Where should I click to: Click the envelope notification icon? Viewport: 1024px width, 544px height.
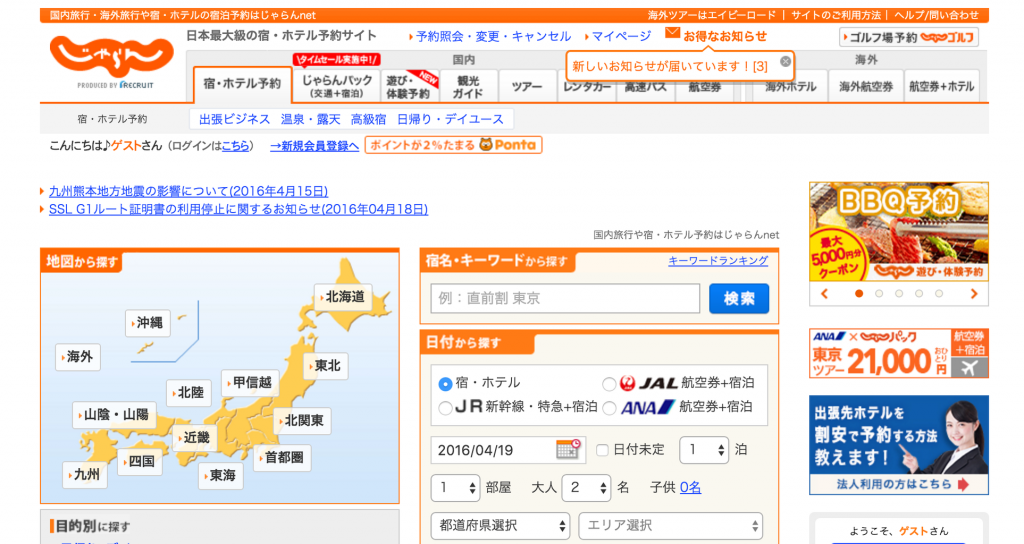click(x=672, y=33)
